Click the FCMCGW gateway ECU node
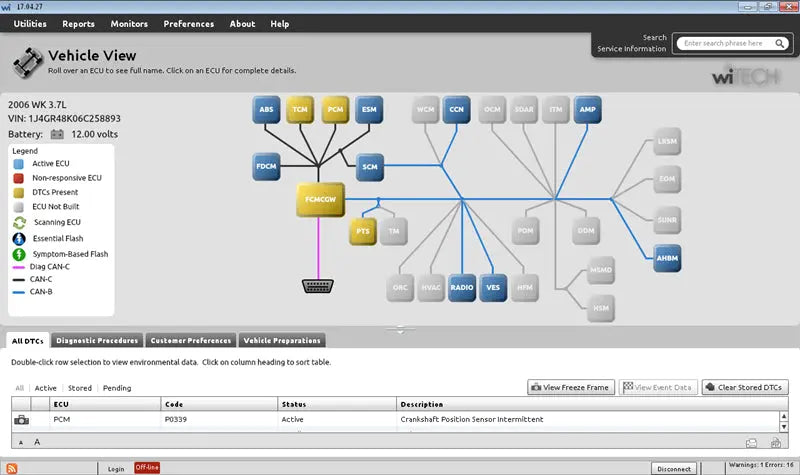The image size is (800, 475). (320, 199)
